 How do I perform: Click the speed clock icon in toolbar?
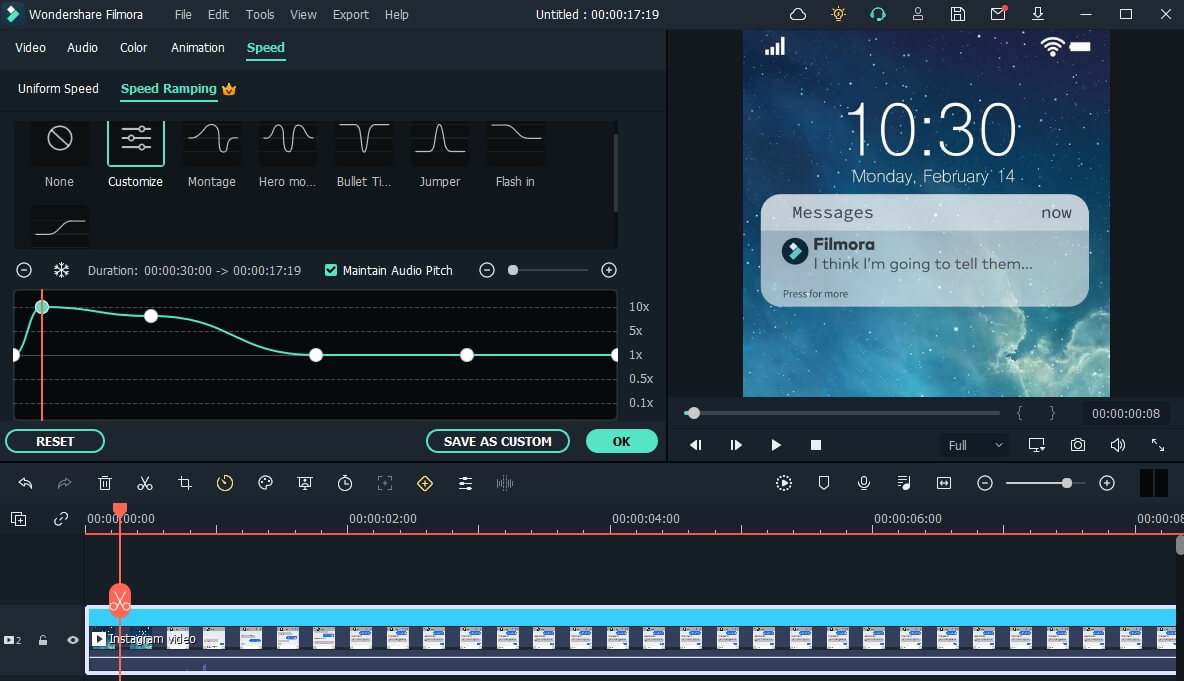[x=225, y=483]
